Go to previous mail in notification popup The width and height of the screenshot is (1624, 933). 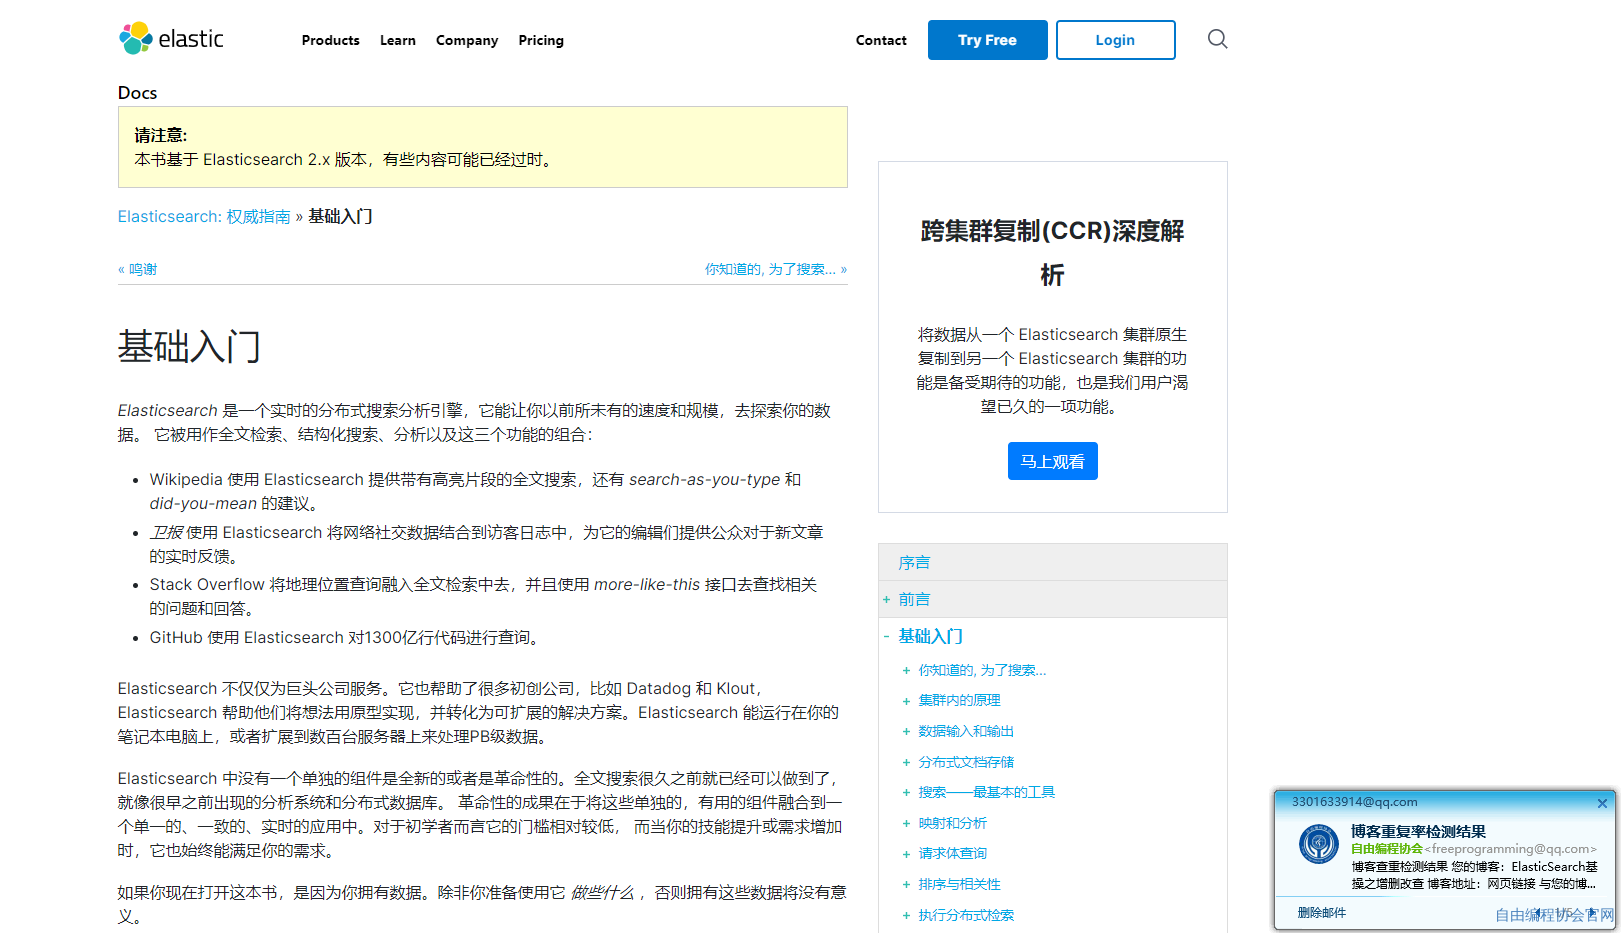click(x=1539, y=913)
